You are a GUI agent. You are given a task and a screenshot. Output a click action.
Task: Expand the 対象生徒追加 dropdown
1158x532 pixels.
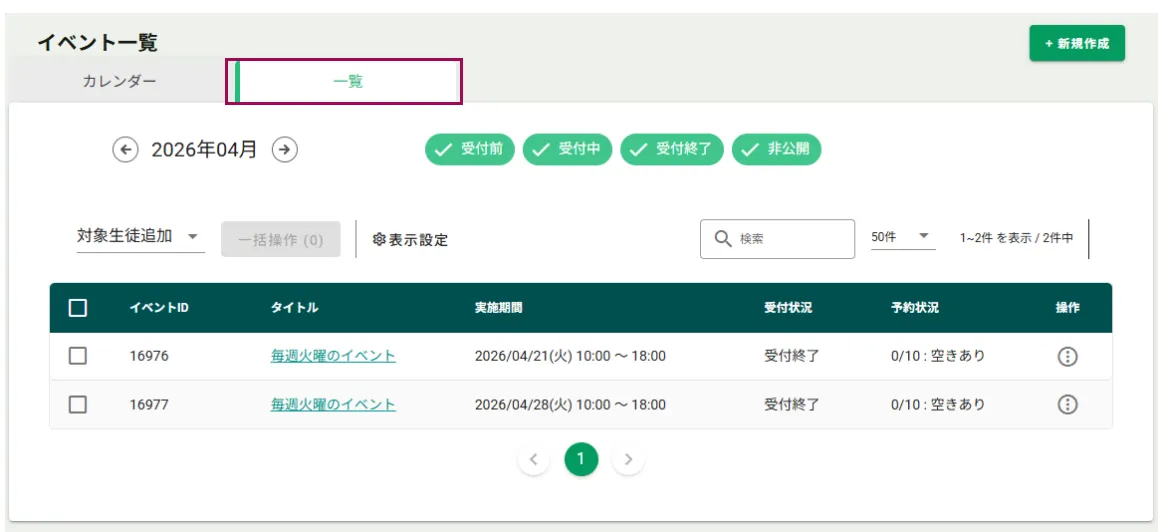tap(140, 236)
